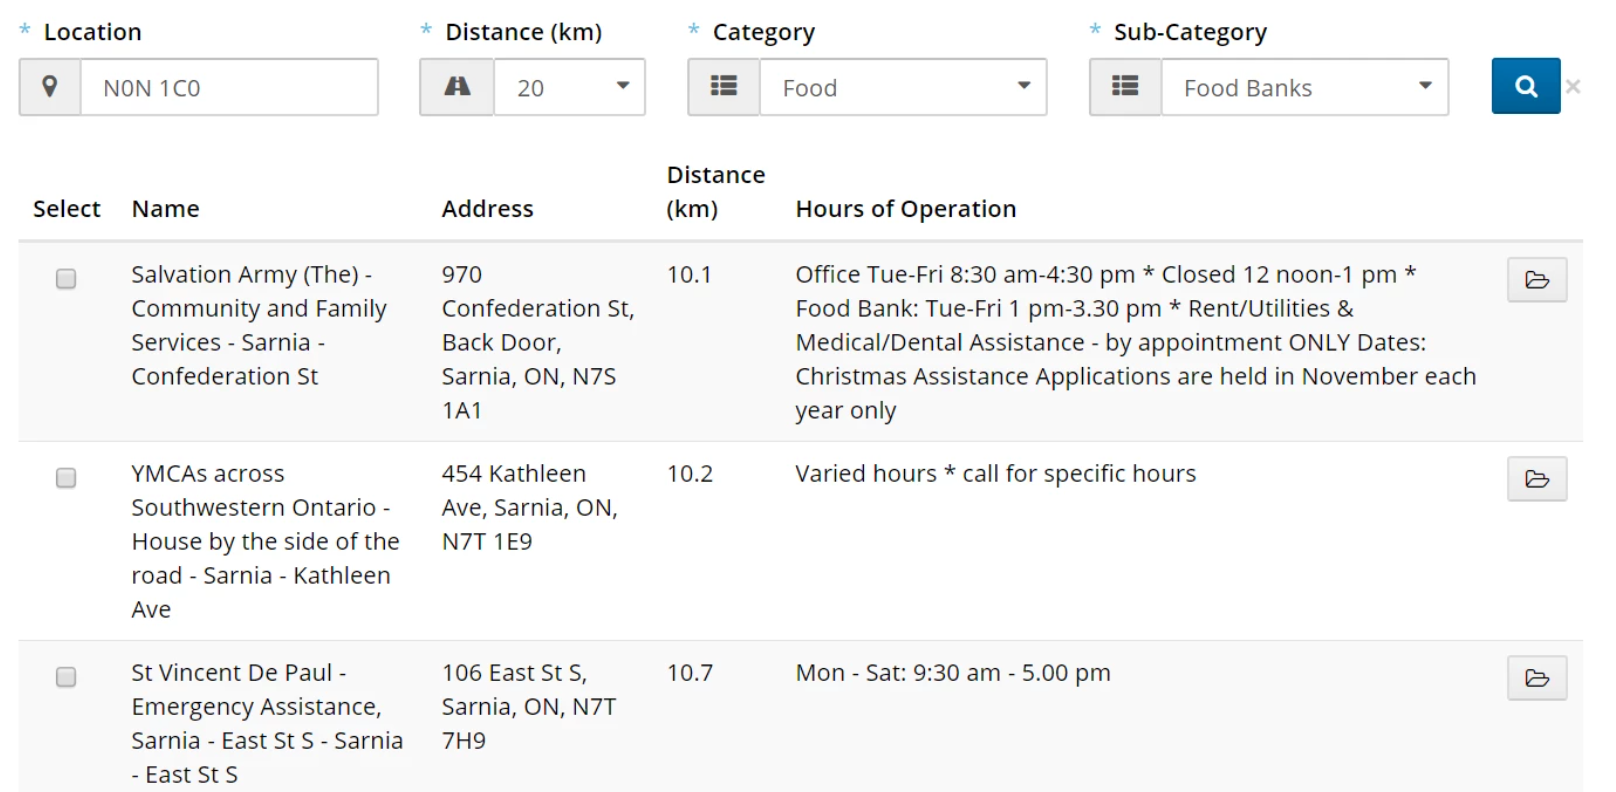Screen dimensions: 1616x792
Task: Click the Category list icon
Action: 724,87
